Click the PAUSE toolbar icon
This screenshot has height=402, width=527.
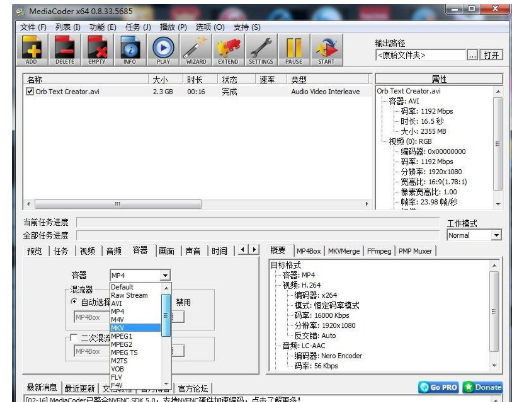coord(293,50)
